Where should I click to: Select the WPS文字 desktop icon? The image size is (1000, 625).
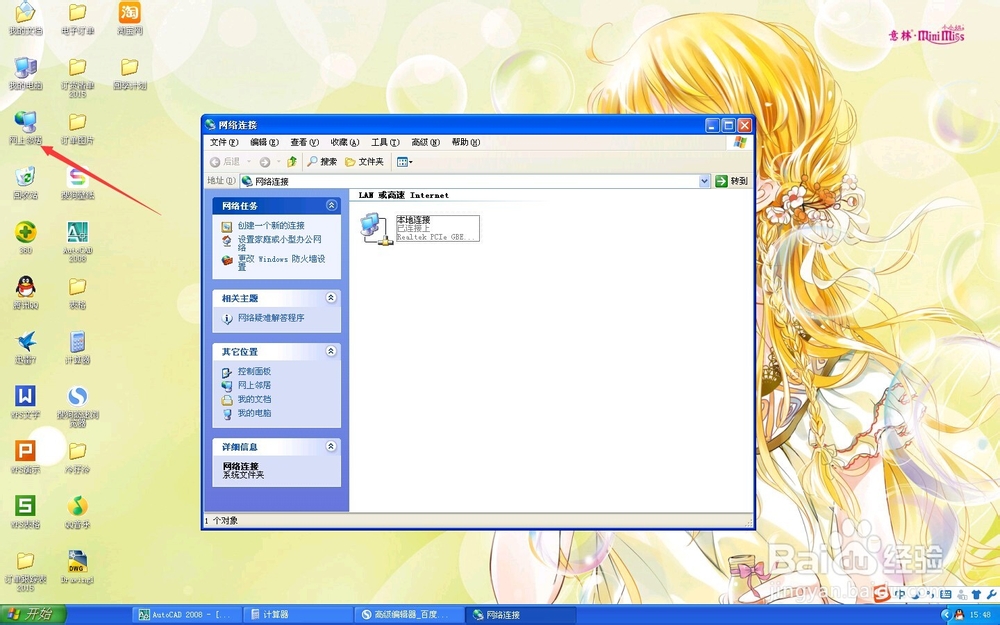pyautogui.click(x=26, y=402)
